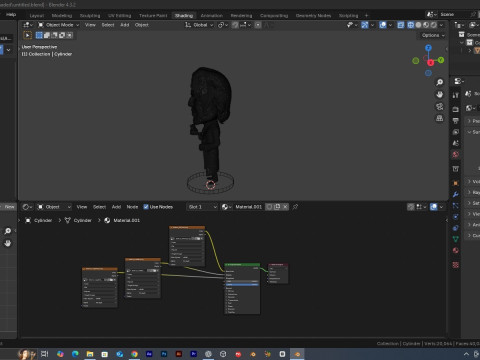Click the Z axis on the navigation gizmo
The image size is (480, 360).
point(429,48)
